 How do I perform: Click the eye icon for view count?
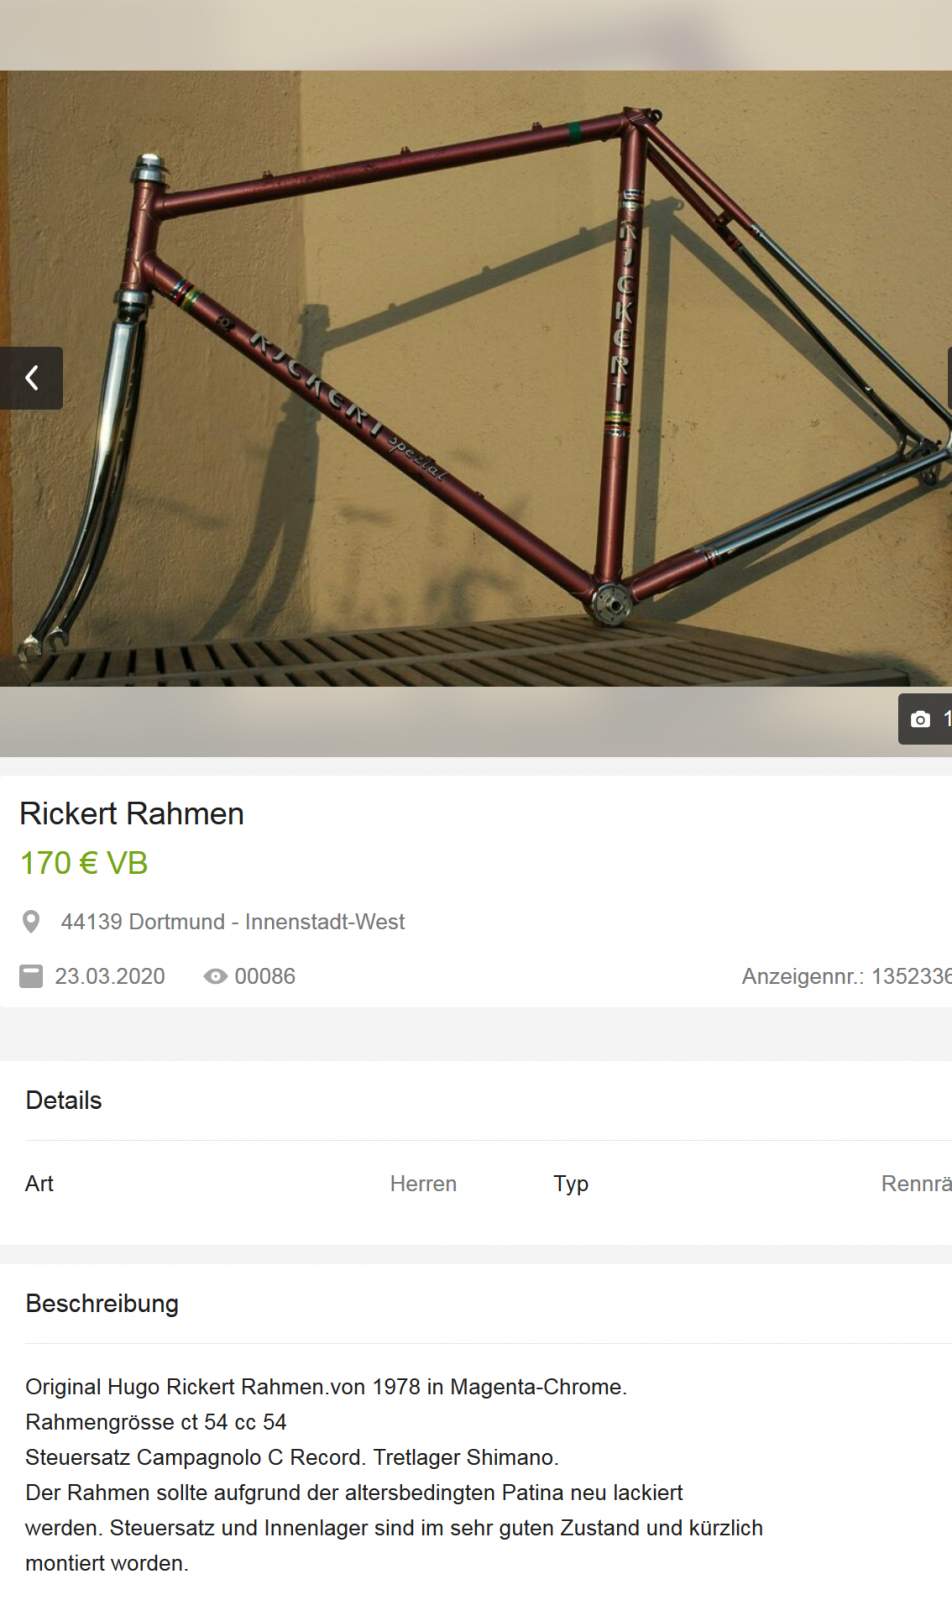coord(215,976)
